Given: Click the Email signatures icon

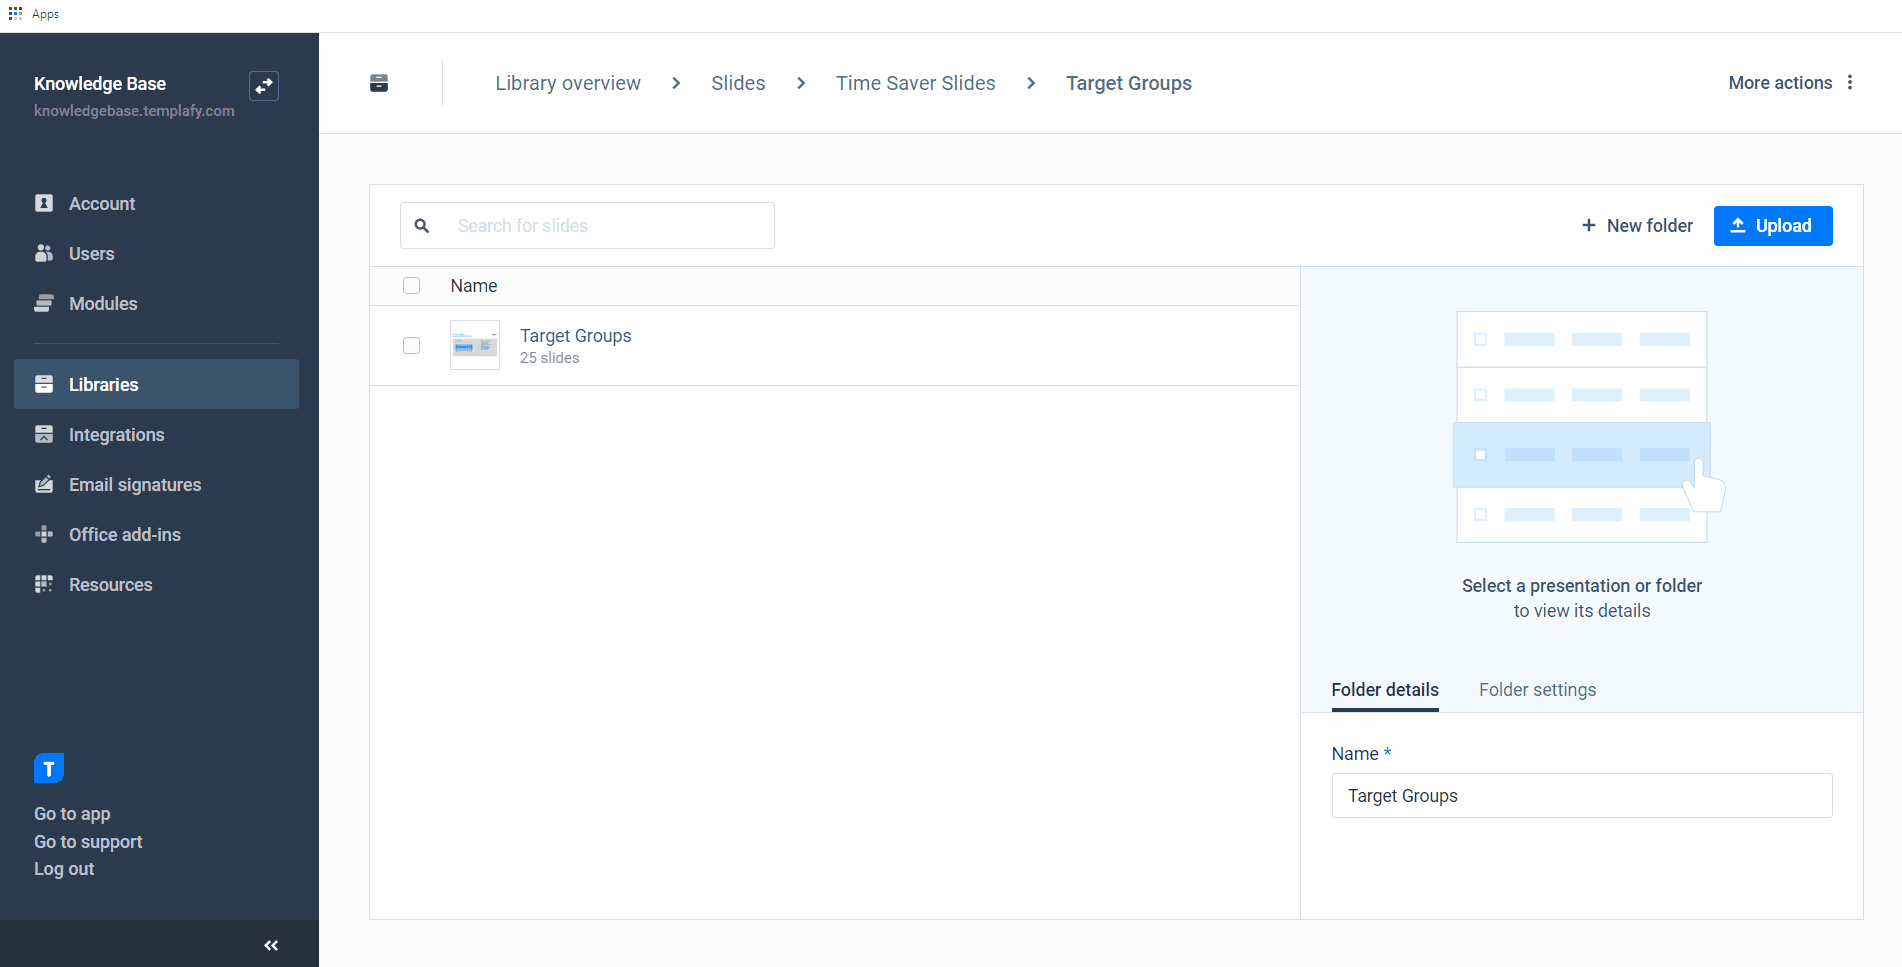Looking at the screenshot, I should (44, 484).
